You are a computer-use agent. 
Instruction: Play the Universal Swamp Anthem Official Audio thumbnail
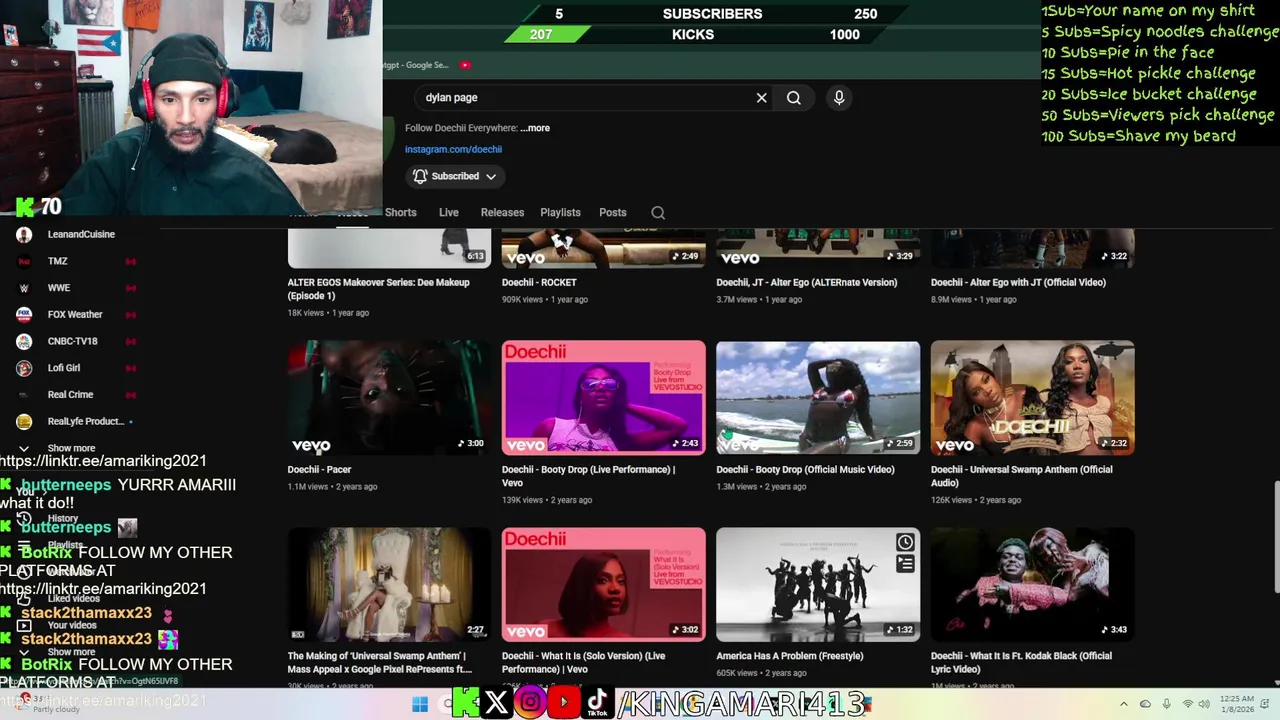coord(1032,398)
